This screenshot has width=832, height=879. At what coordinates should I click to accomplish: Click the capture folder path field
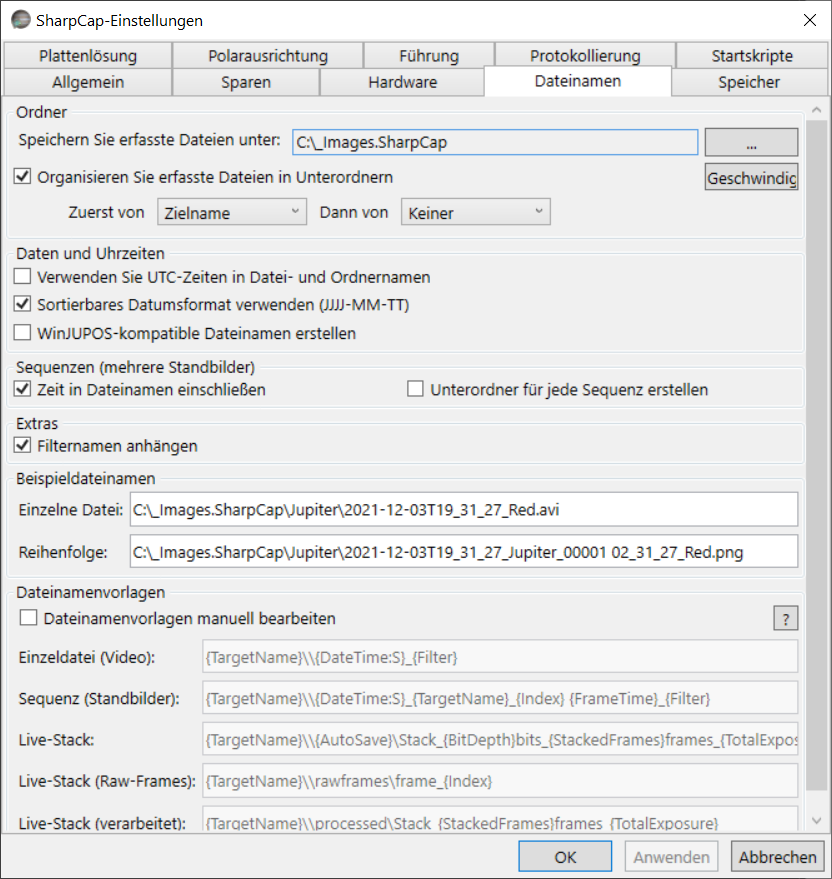[495, 142]
